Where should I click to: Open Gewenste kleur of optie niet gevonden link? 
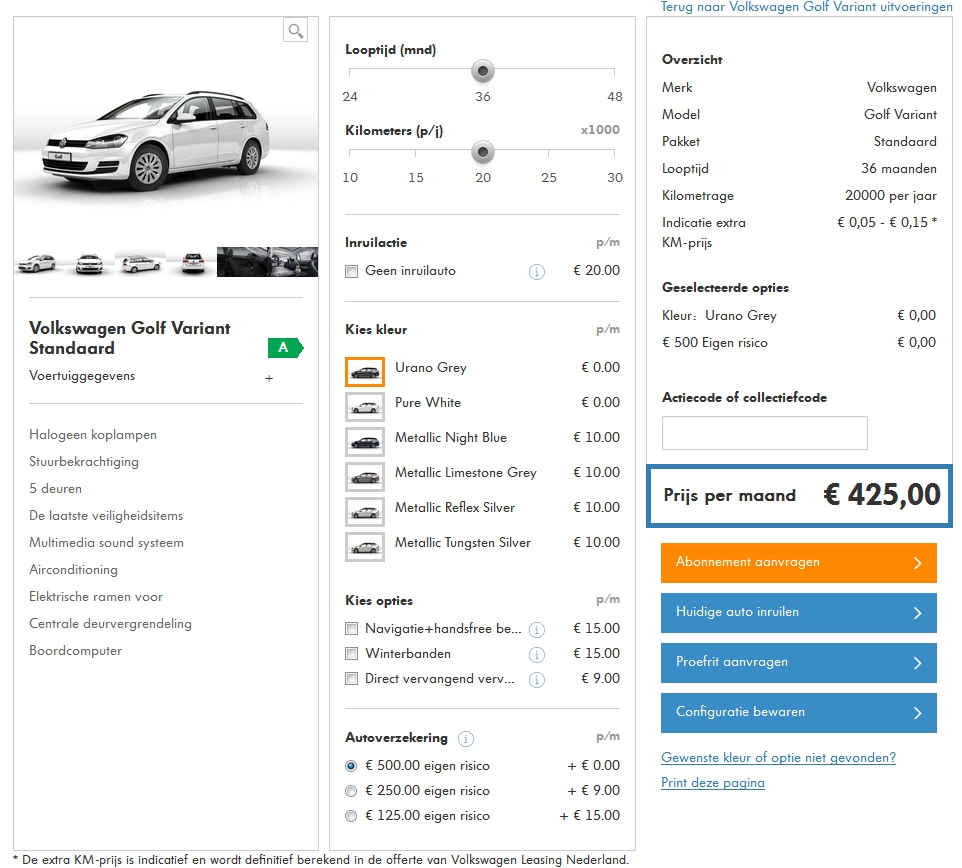pyautogui.click(x=779, y=758)
